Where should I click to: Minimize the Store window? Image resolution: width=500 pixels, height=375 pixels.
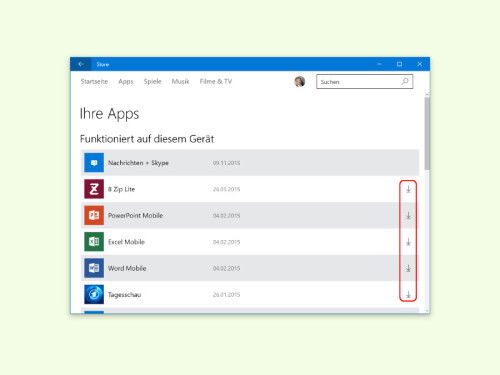(x=380, y=64)
